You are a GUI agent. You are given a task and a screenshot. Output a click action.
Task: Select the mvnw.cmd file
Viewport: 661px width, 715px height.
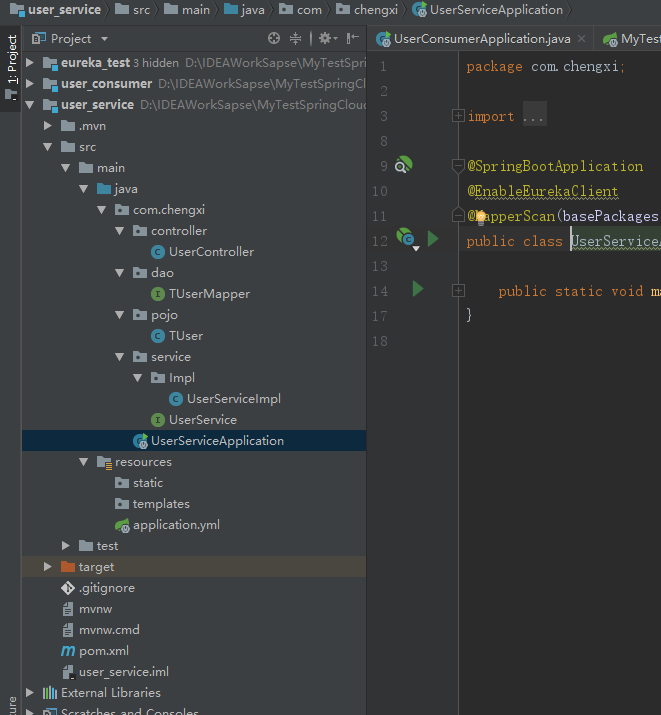100,630
